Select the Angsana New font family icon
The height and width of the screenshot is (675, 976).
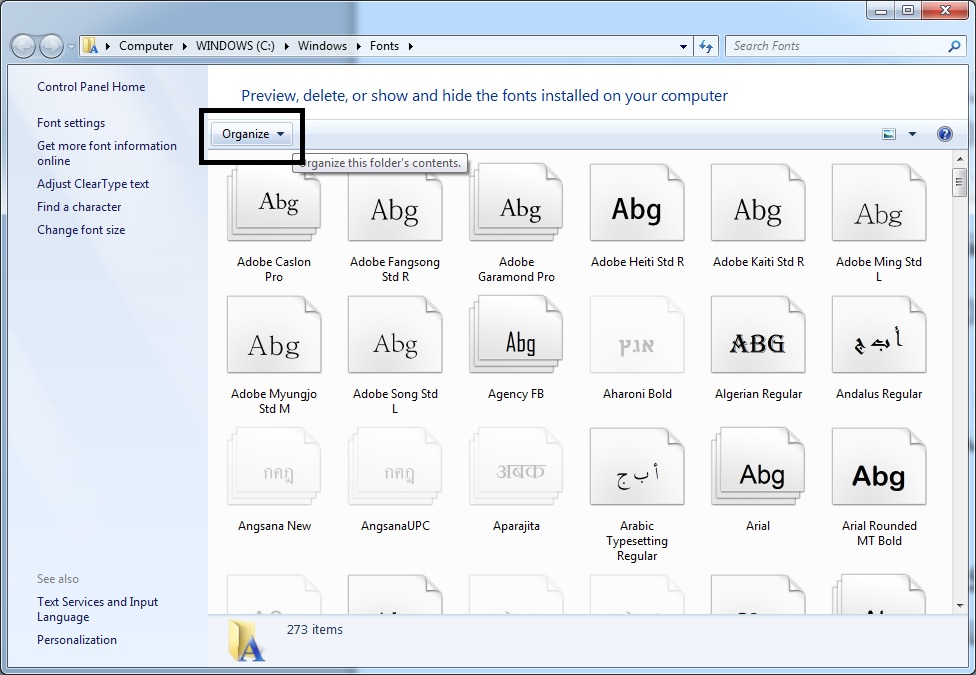[274, 466]
